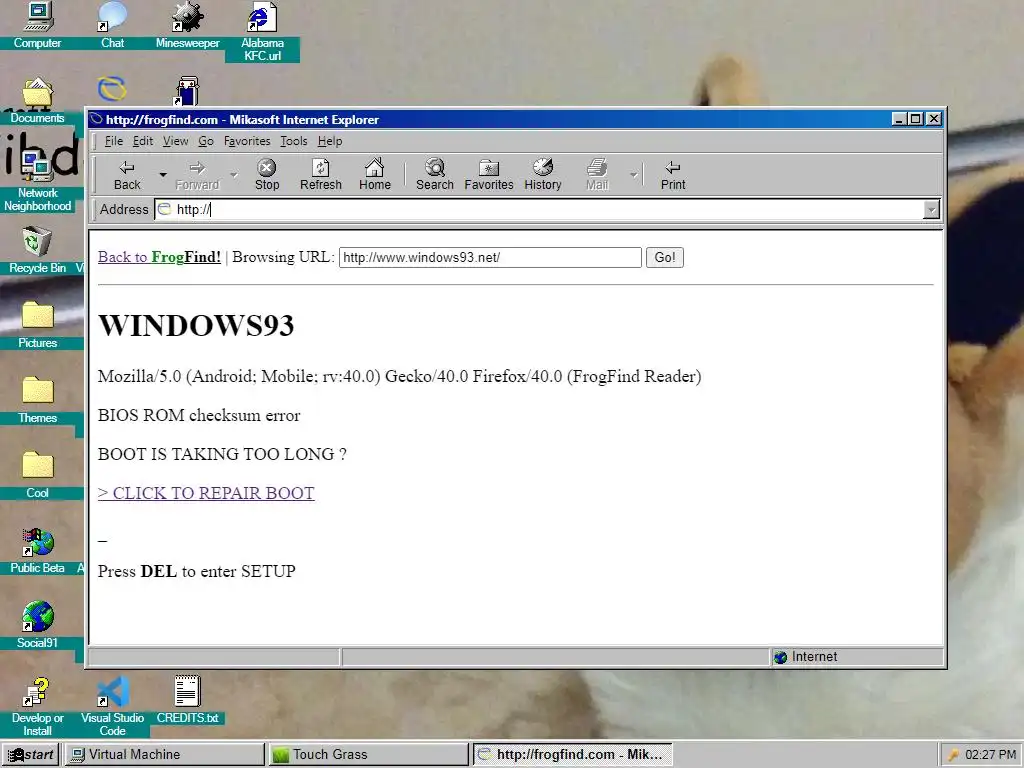Select the Develop or Install icon
The width and height of the screenshot is (1024, 768).
[37, 707]
